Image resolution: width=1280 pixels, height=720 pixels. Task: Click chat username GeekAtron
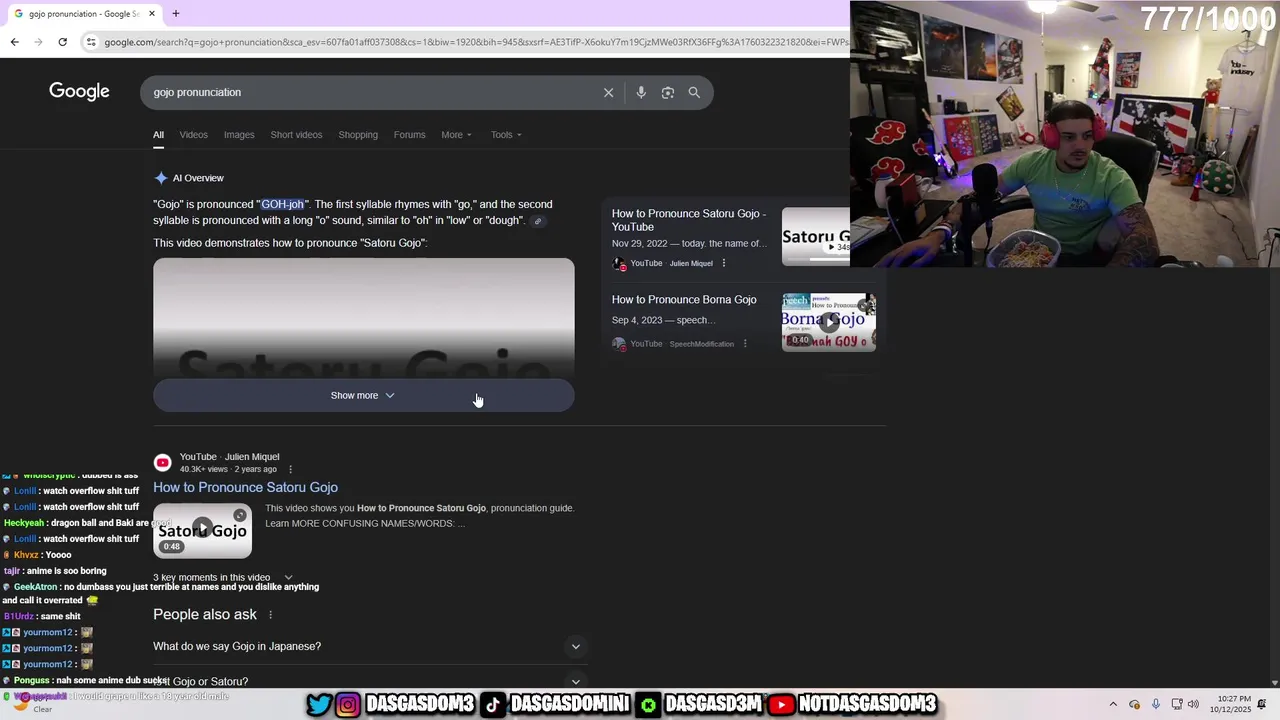pos(35,587)
